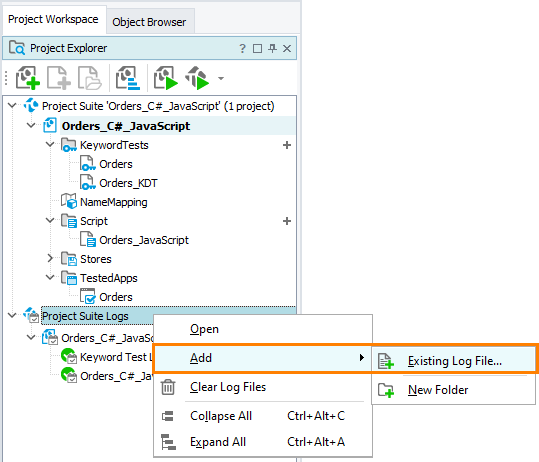Click the Orders_KDT keyword test icon
The height and width of the screenshot is (462, 539).
point(88,182)
